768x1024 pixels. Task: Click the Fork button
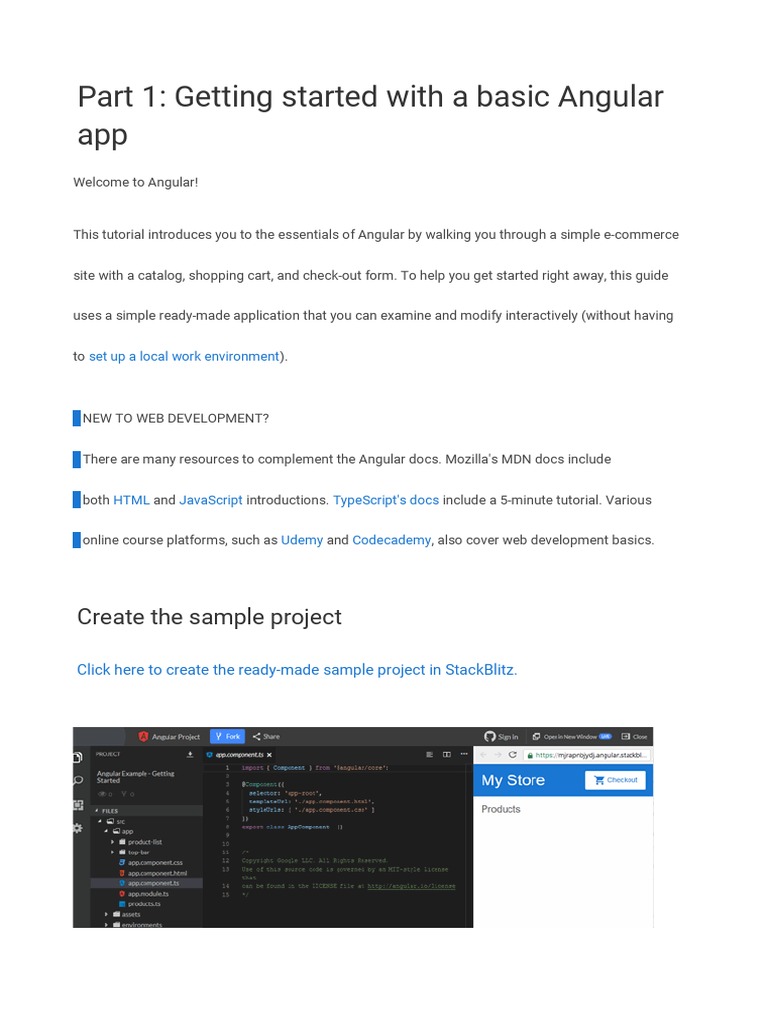[x=226, y=736]
